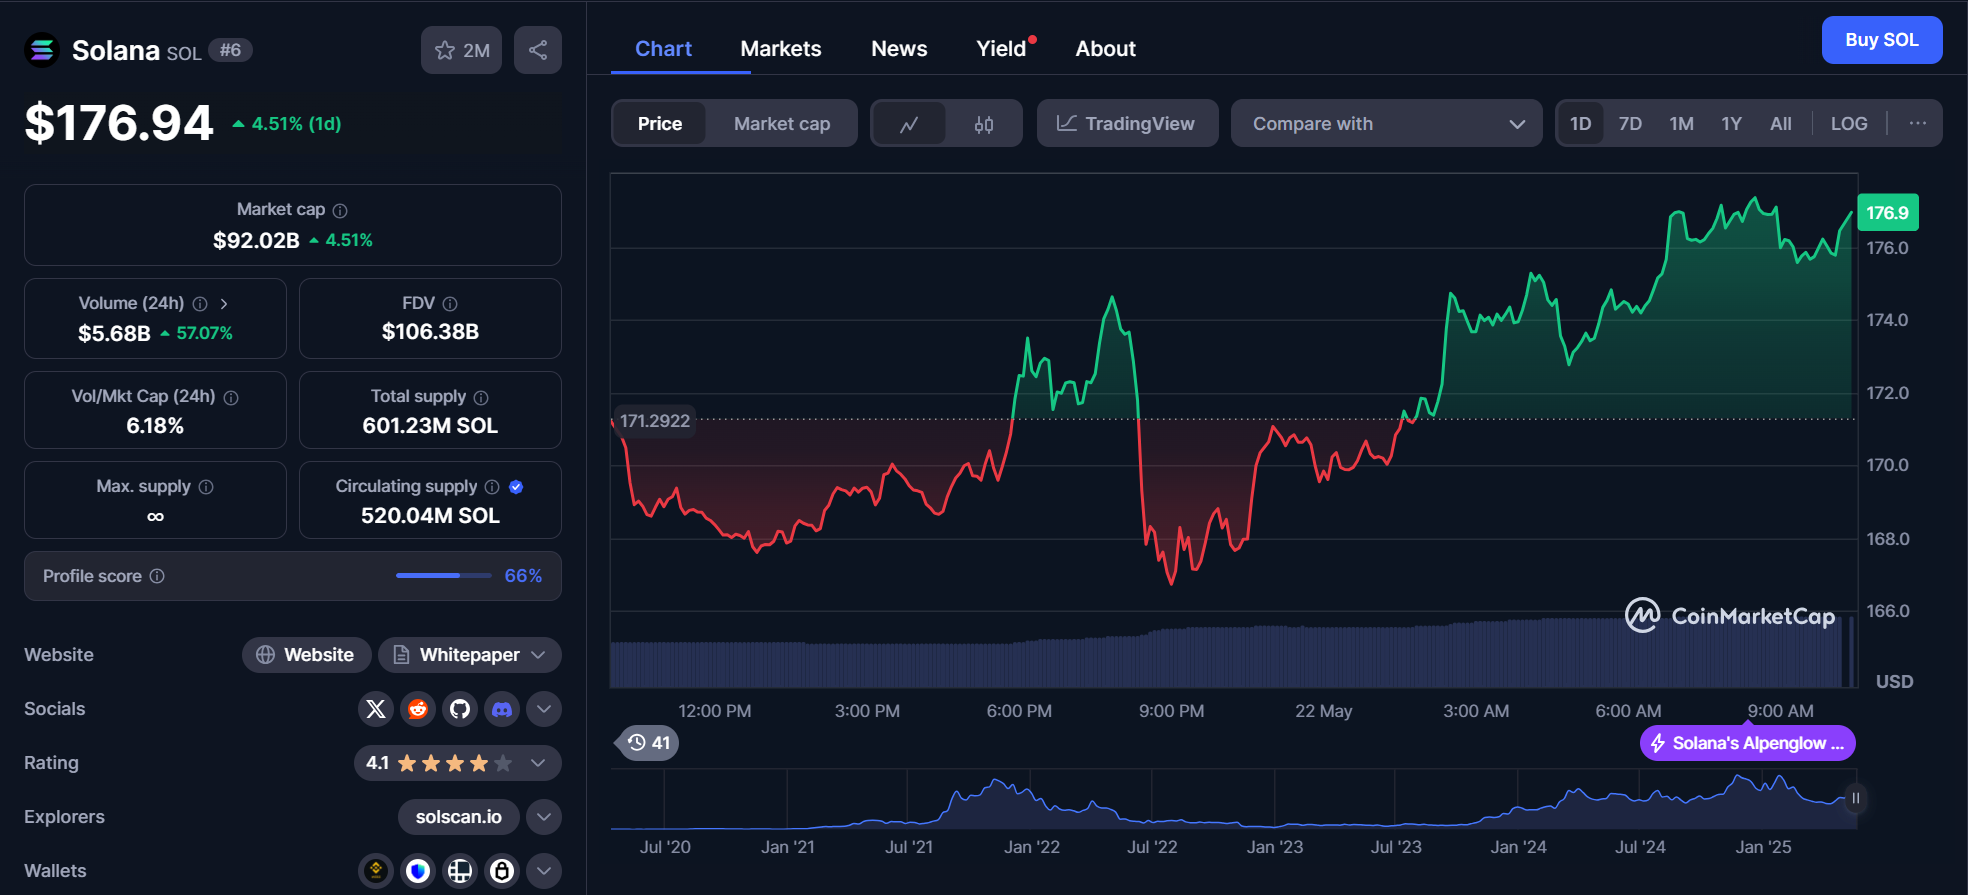Open the News tab
Viewport: 1968px width, 895px height.
pos(899,49)
